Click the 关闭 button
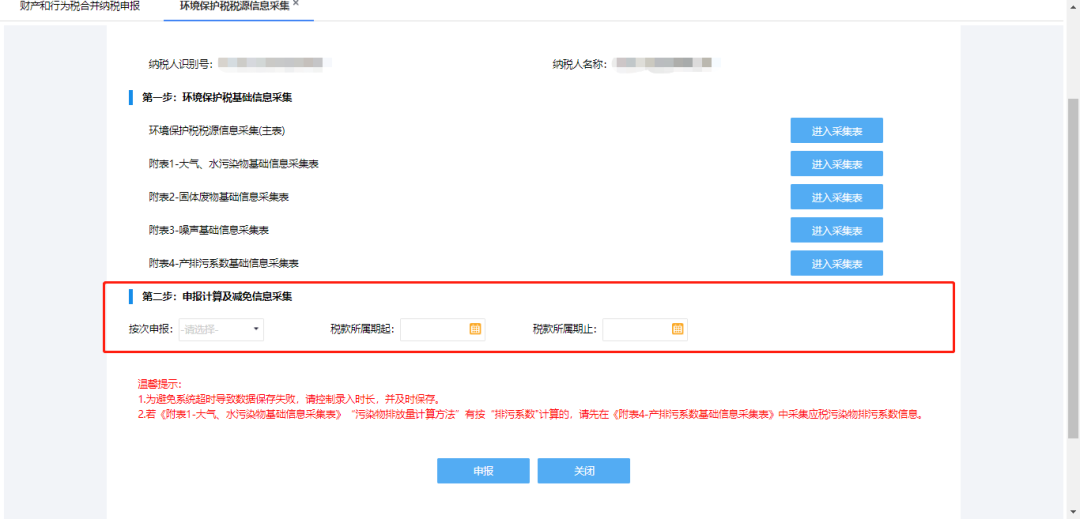Viewport: 1080px width, 519px height. (x=583, y=471)
